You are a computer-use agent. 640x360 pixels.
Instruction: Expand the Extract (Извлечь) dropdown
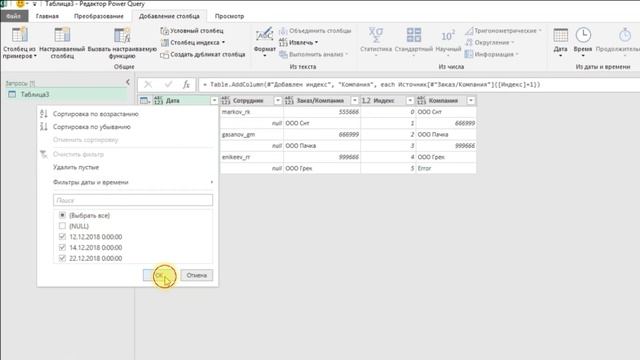(x=316, y=42)
